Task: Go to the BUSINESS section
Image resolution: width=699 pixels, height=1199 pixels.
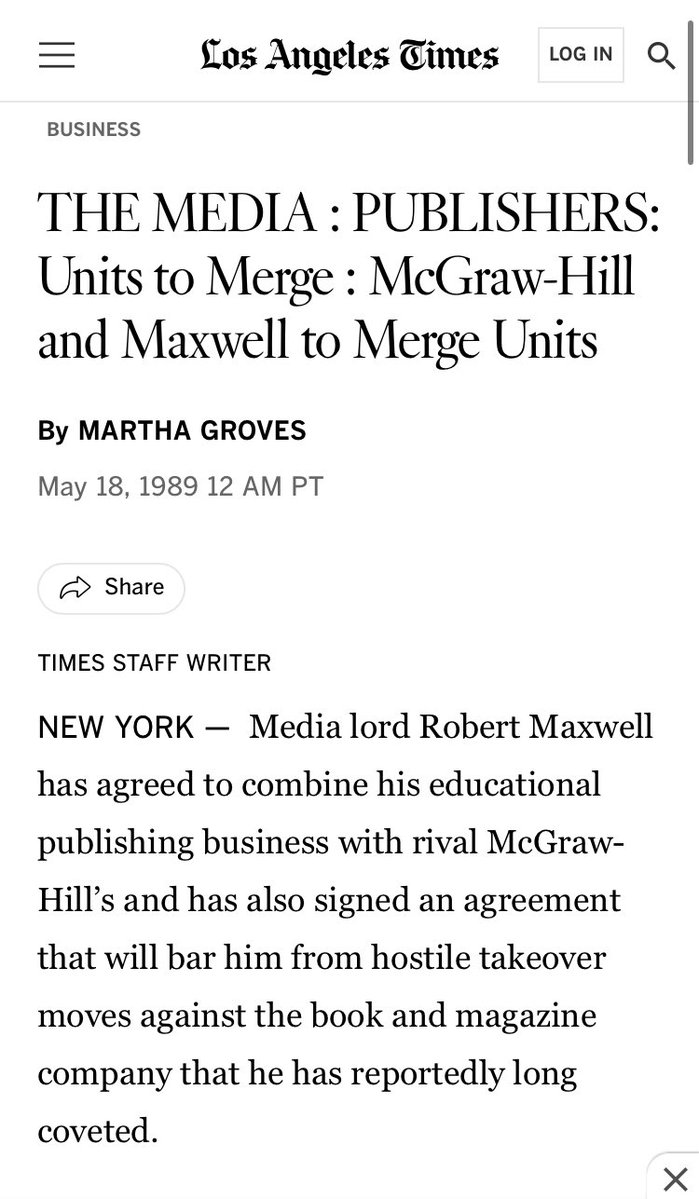Action: point(94,129)
